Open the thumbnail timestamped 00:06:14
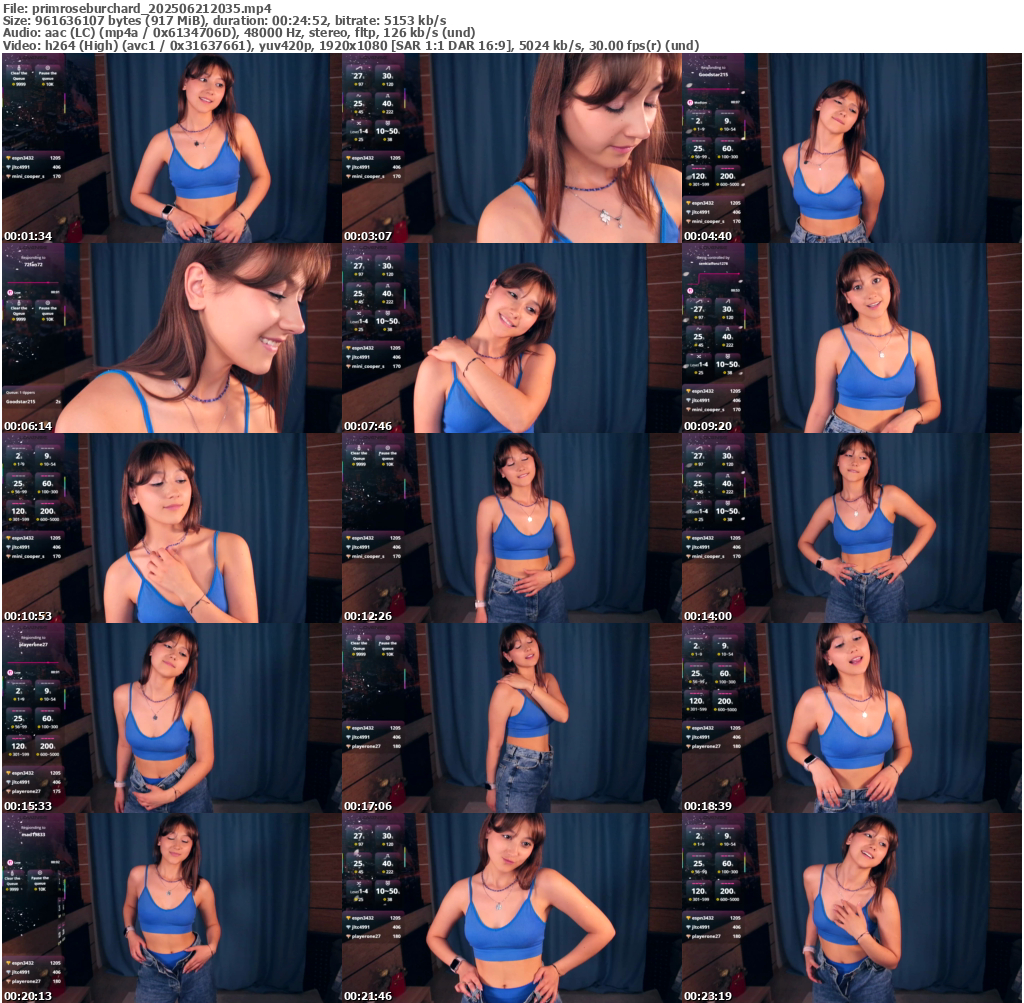1024x1003 pixels. [x=171, y=338]
